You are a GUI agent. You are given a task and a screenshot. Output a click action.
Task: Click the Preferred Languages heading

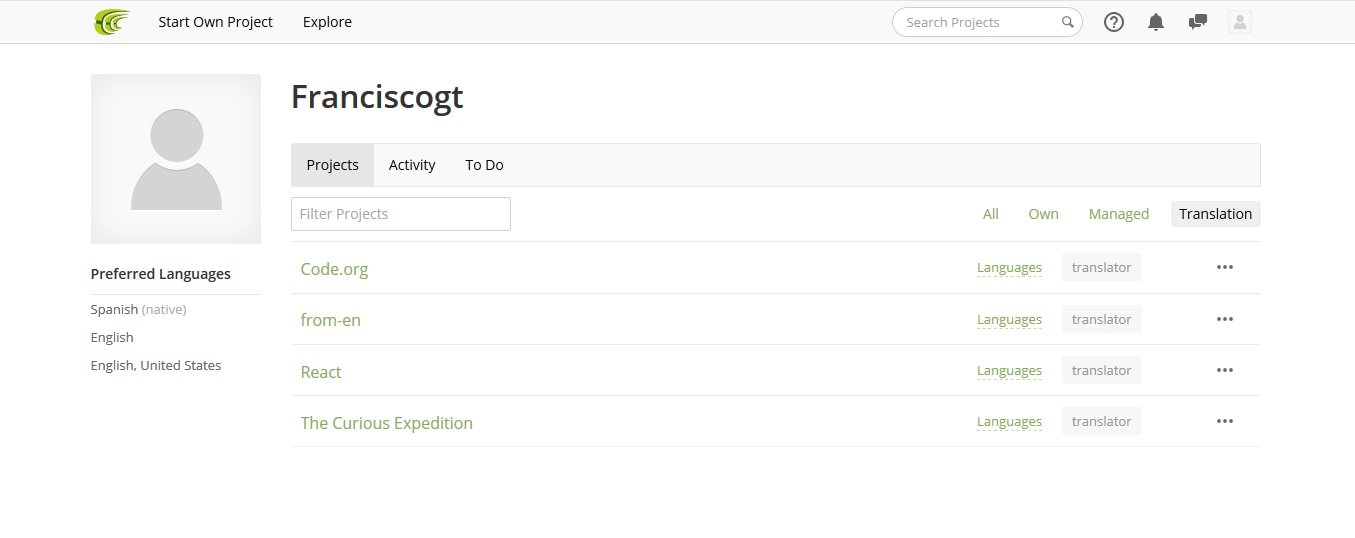point(160,274)
